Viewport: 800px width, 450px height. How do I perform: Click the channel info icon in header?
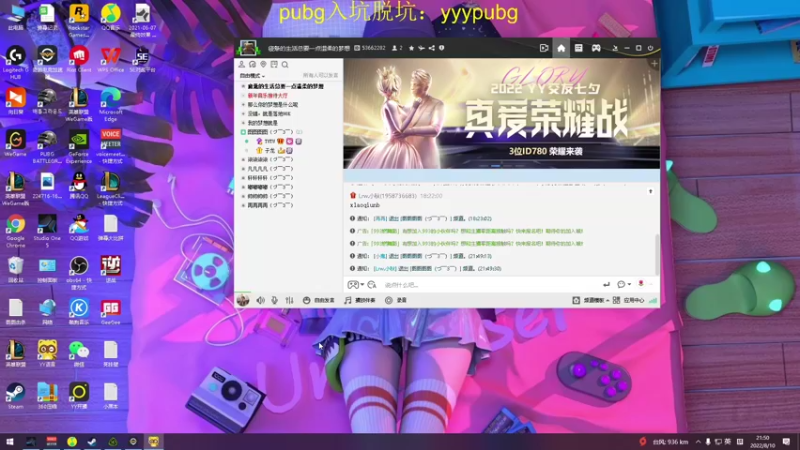(x=442, y=48)
